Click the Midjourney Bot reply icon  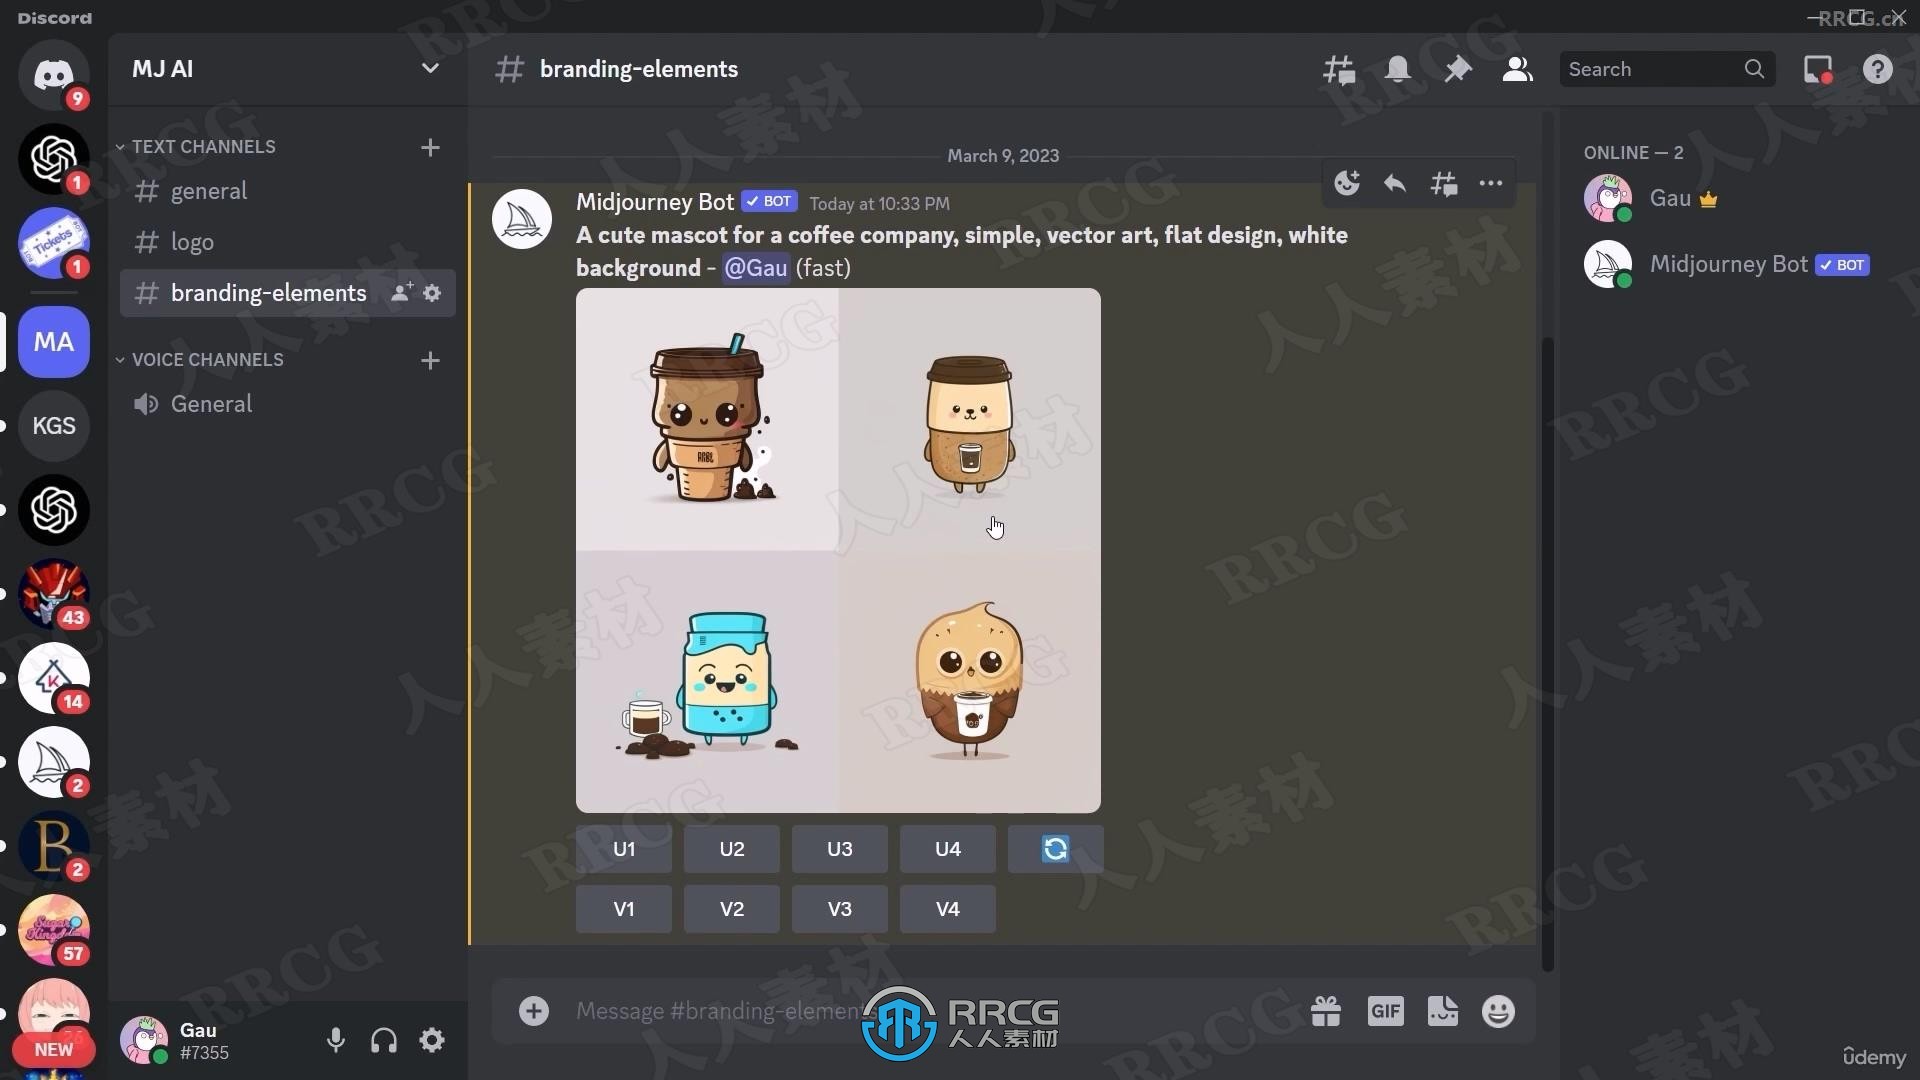coord(1393,183)
